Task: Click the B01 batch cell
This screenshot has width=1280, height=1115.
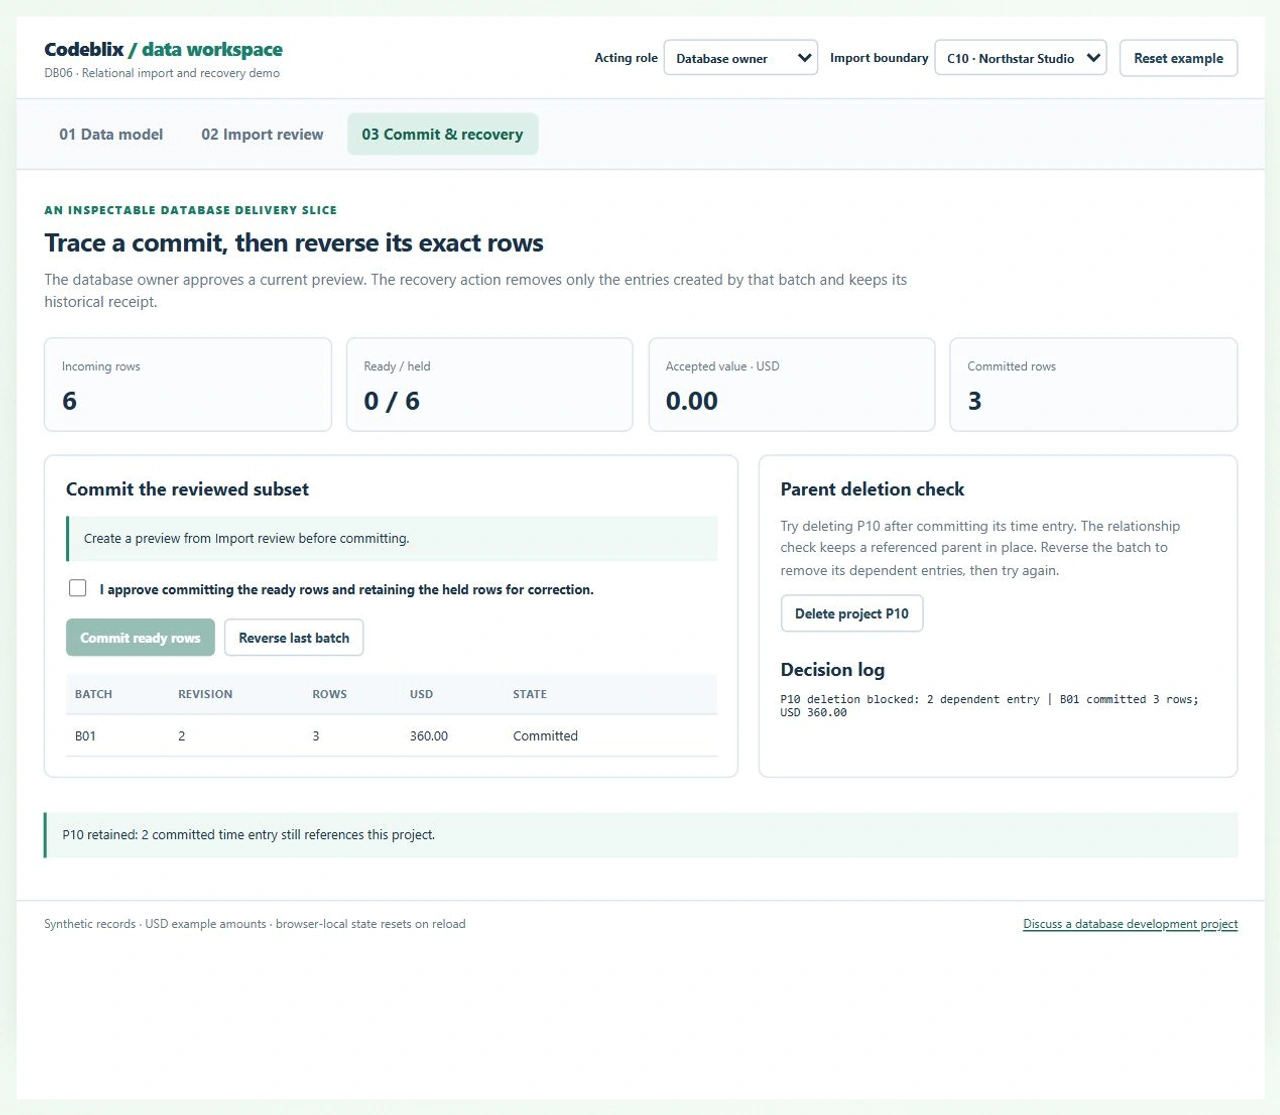Action: click(85, 736)
